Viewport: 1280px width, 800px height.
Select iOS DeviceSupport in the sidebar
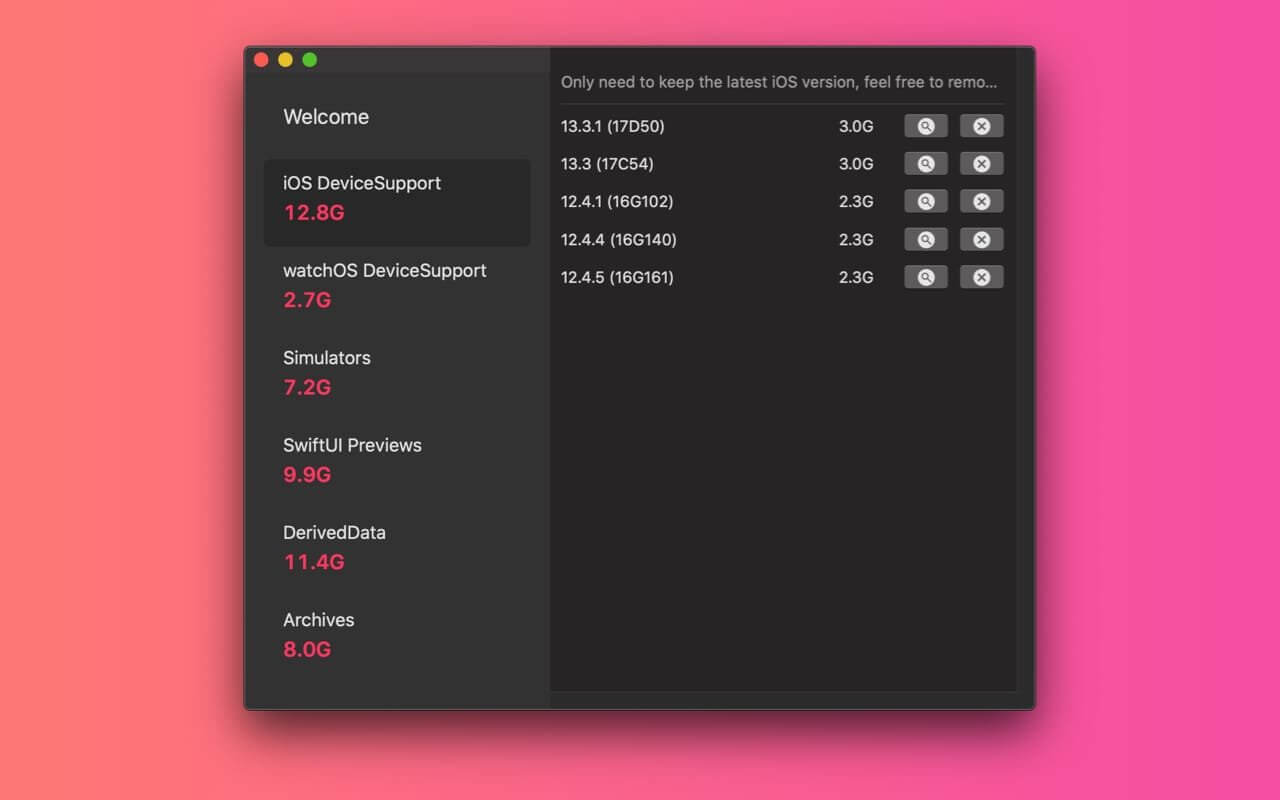(x=397, y=202)
